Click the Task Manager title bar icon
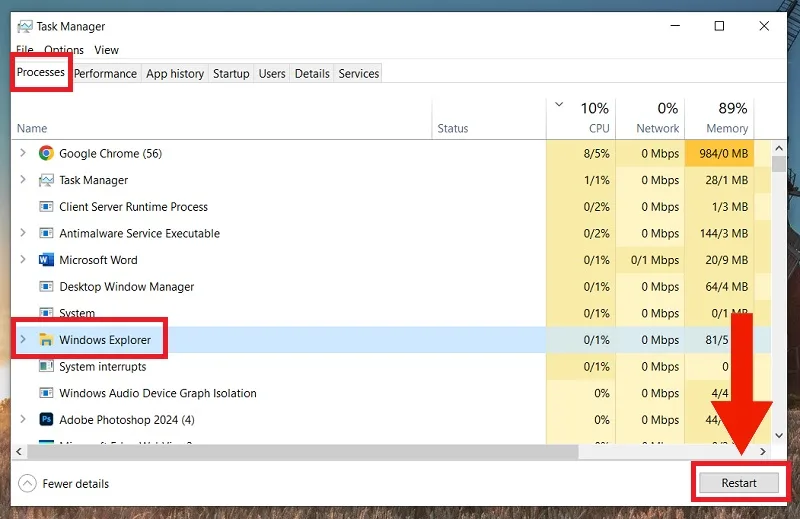This screenshot has width=800, height=519. tap(24, 27)
